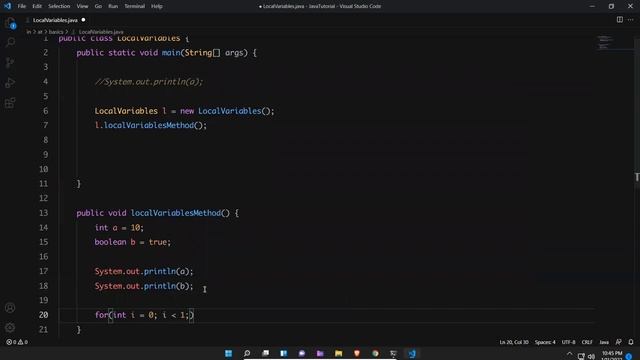Screen dimensions: 640x360
Task: Open errors and warnings problems indicator
Action: click(x=17, y=342)
